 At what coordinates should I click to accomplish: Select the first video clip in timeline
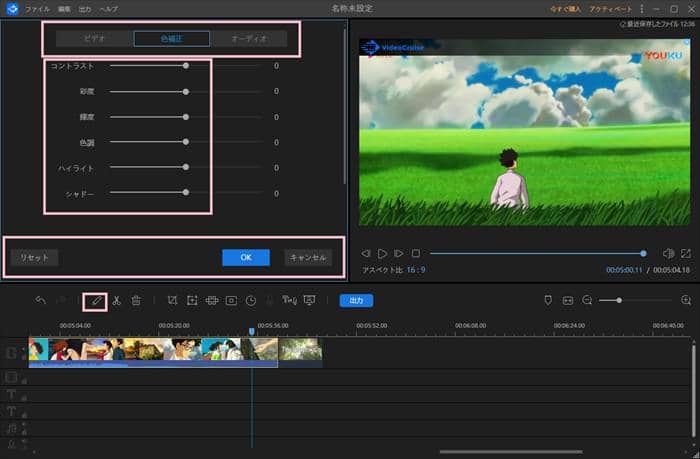[153, 352]
